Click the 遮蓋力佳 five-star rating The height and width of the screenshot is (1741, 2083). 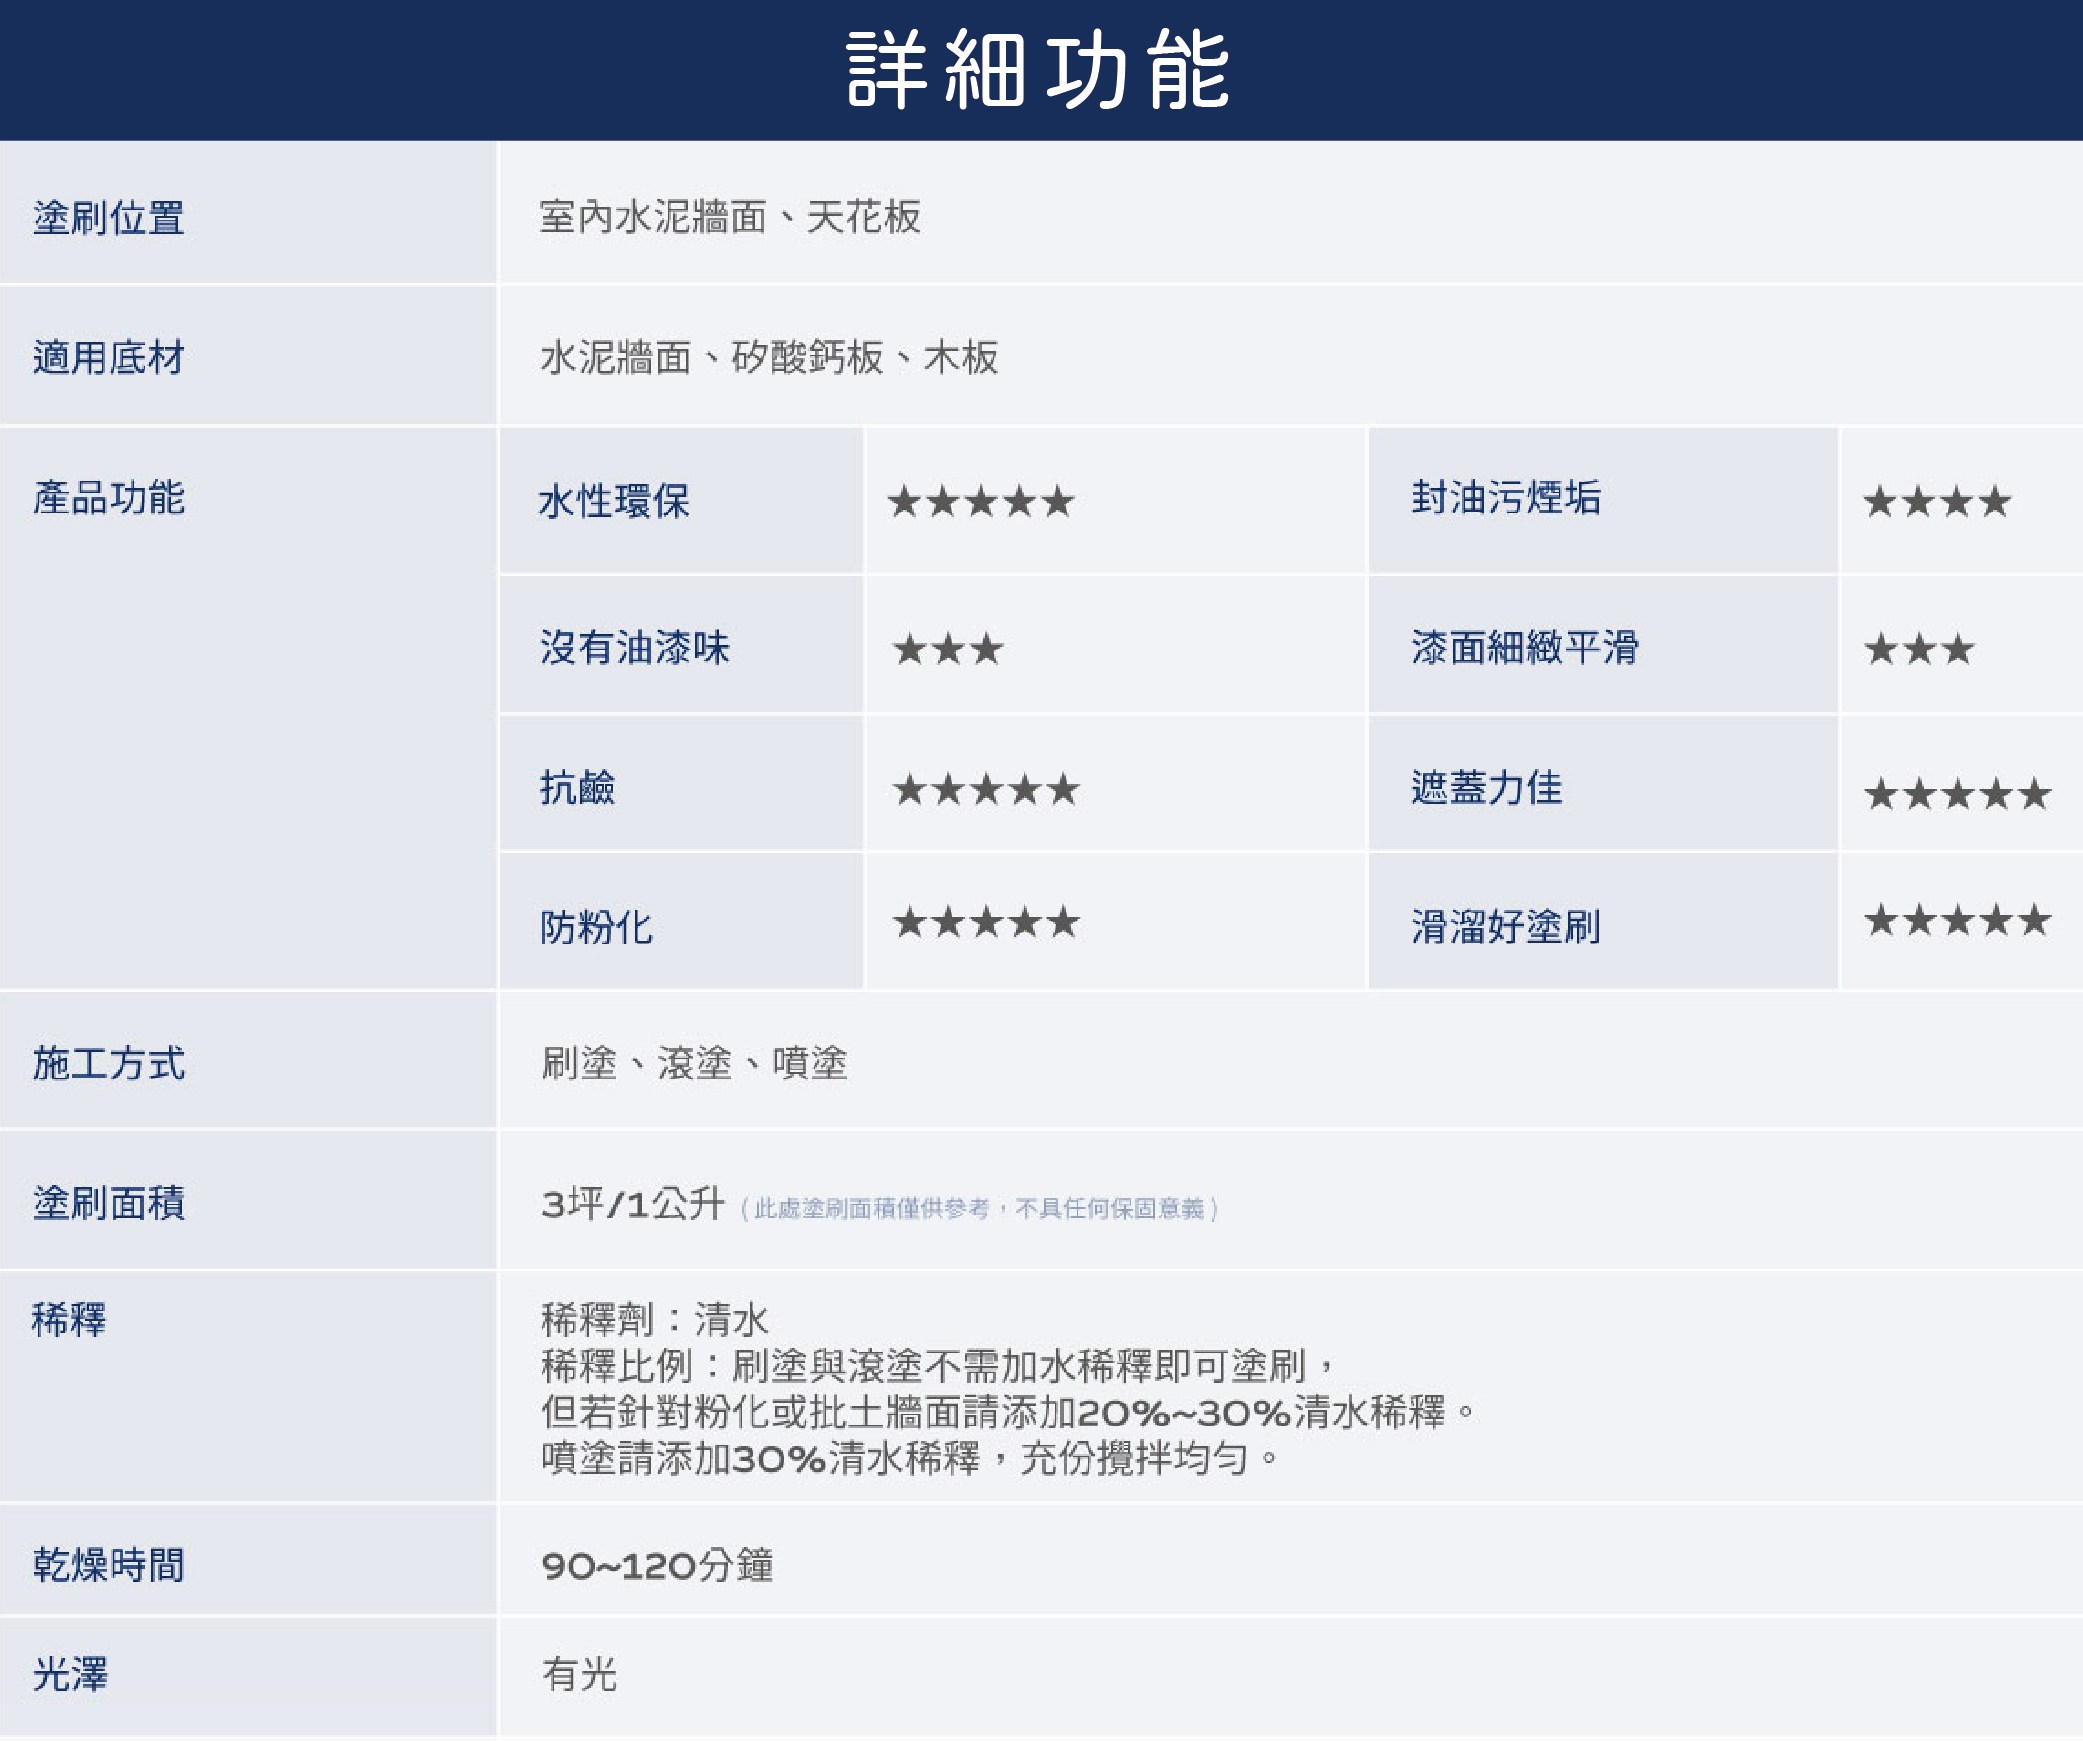[x=1957, y=794]
